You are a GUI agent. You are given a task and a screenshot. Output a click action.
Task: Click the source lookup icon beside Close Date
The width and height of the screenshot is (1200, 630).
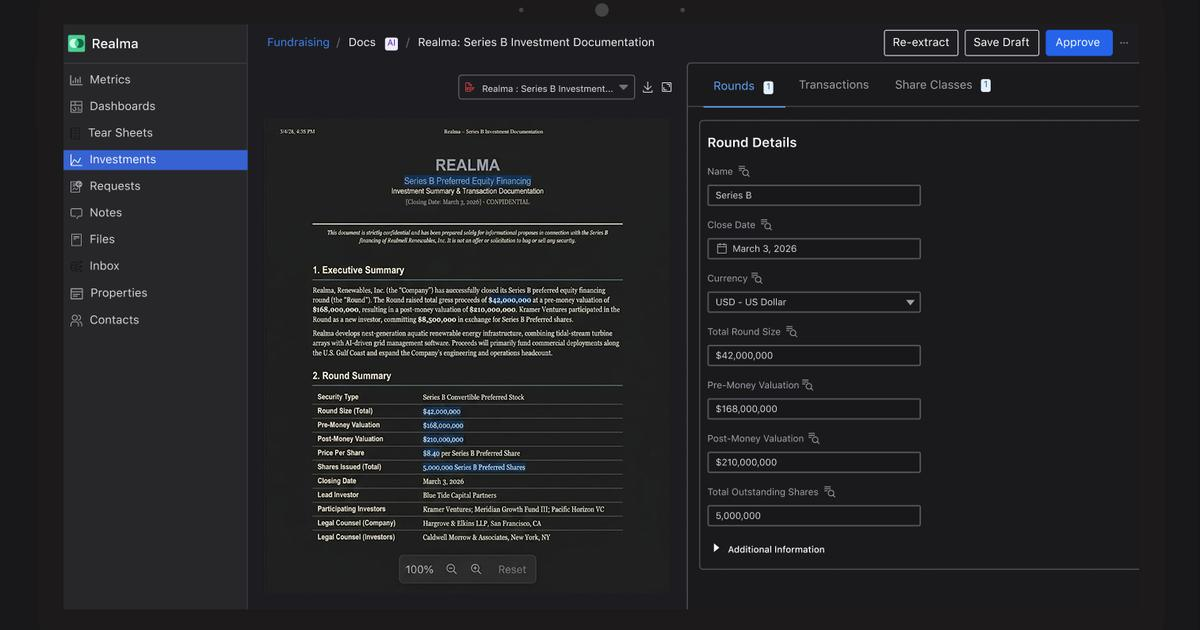coord(767,225)
